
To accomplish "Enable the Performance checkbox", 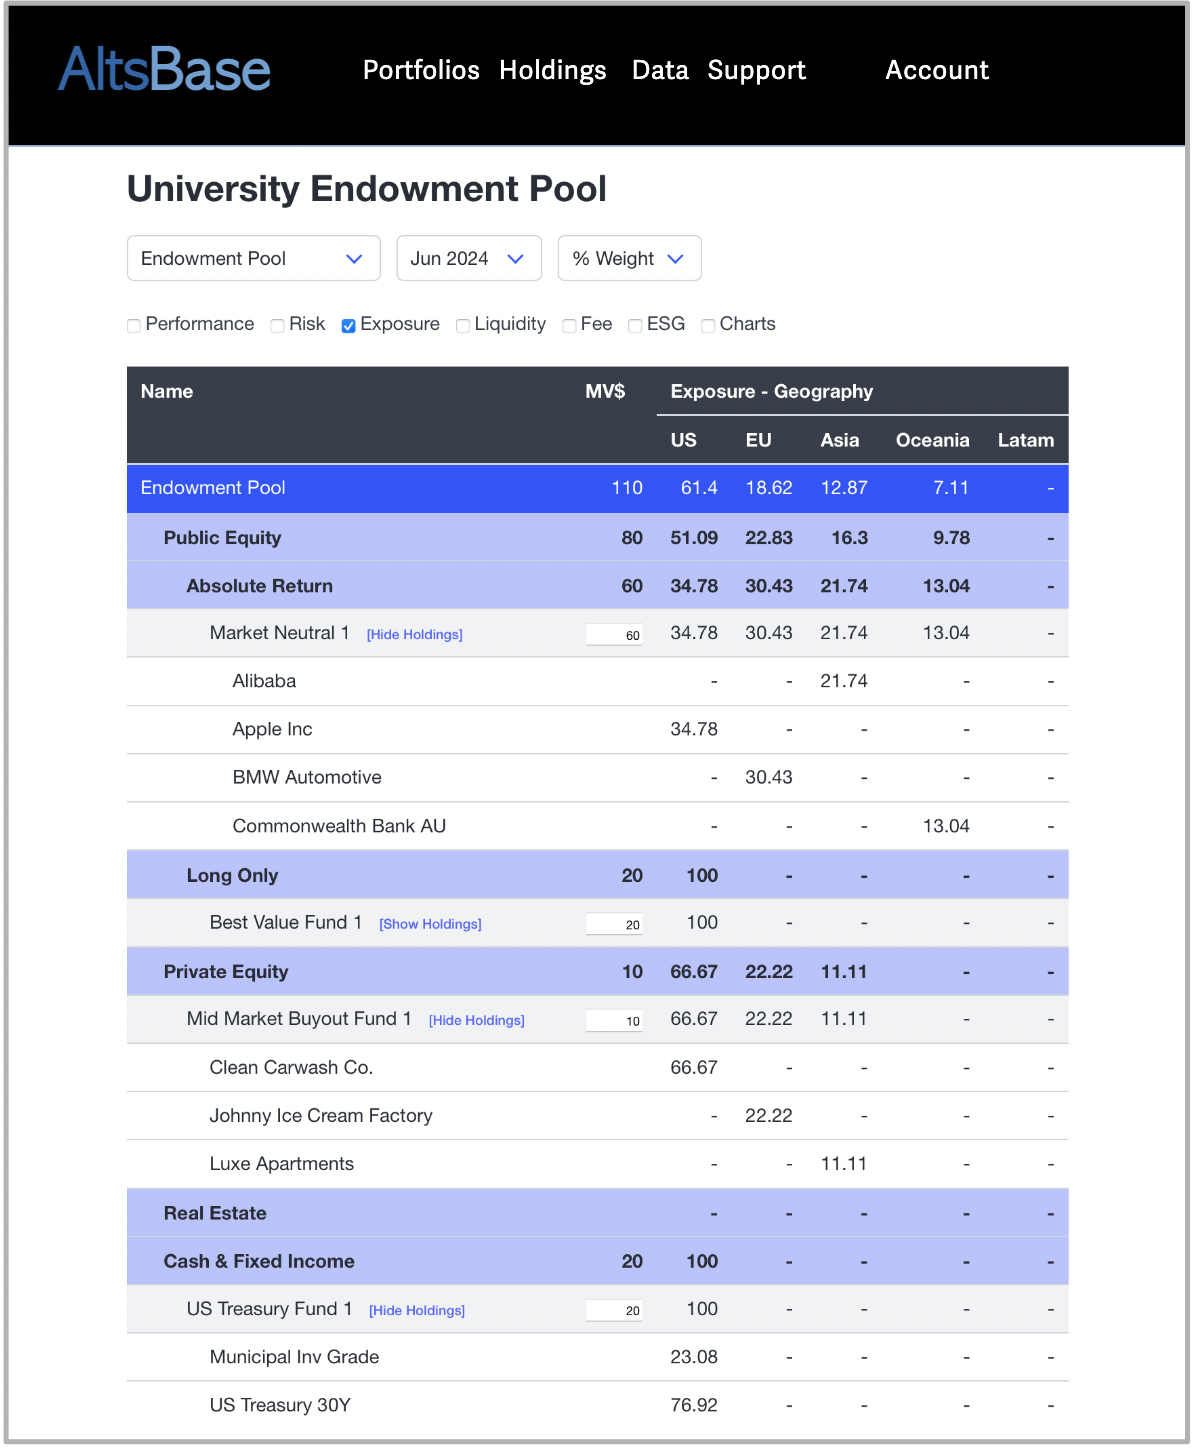I will pos(134,326).
